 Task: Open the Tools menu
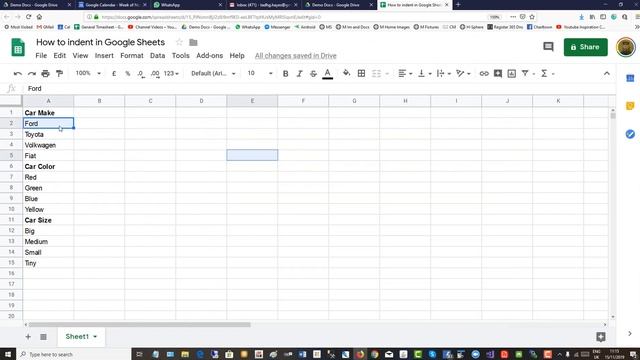180,56
